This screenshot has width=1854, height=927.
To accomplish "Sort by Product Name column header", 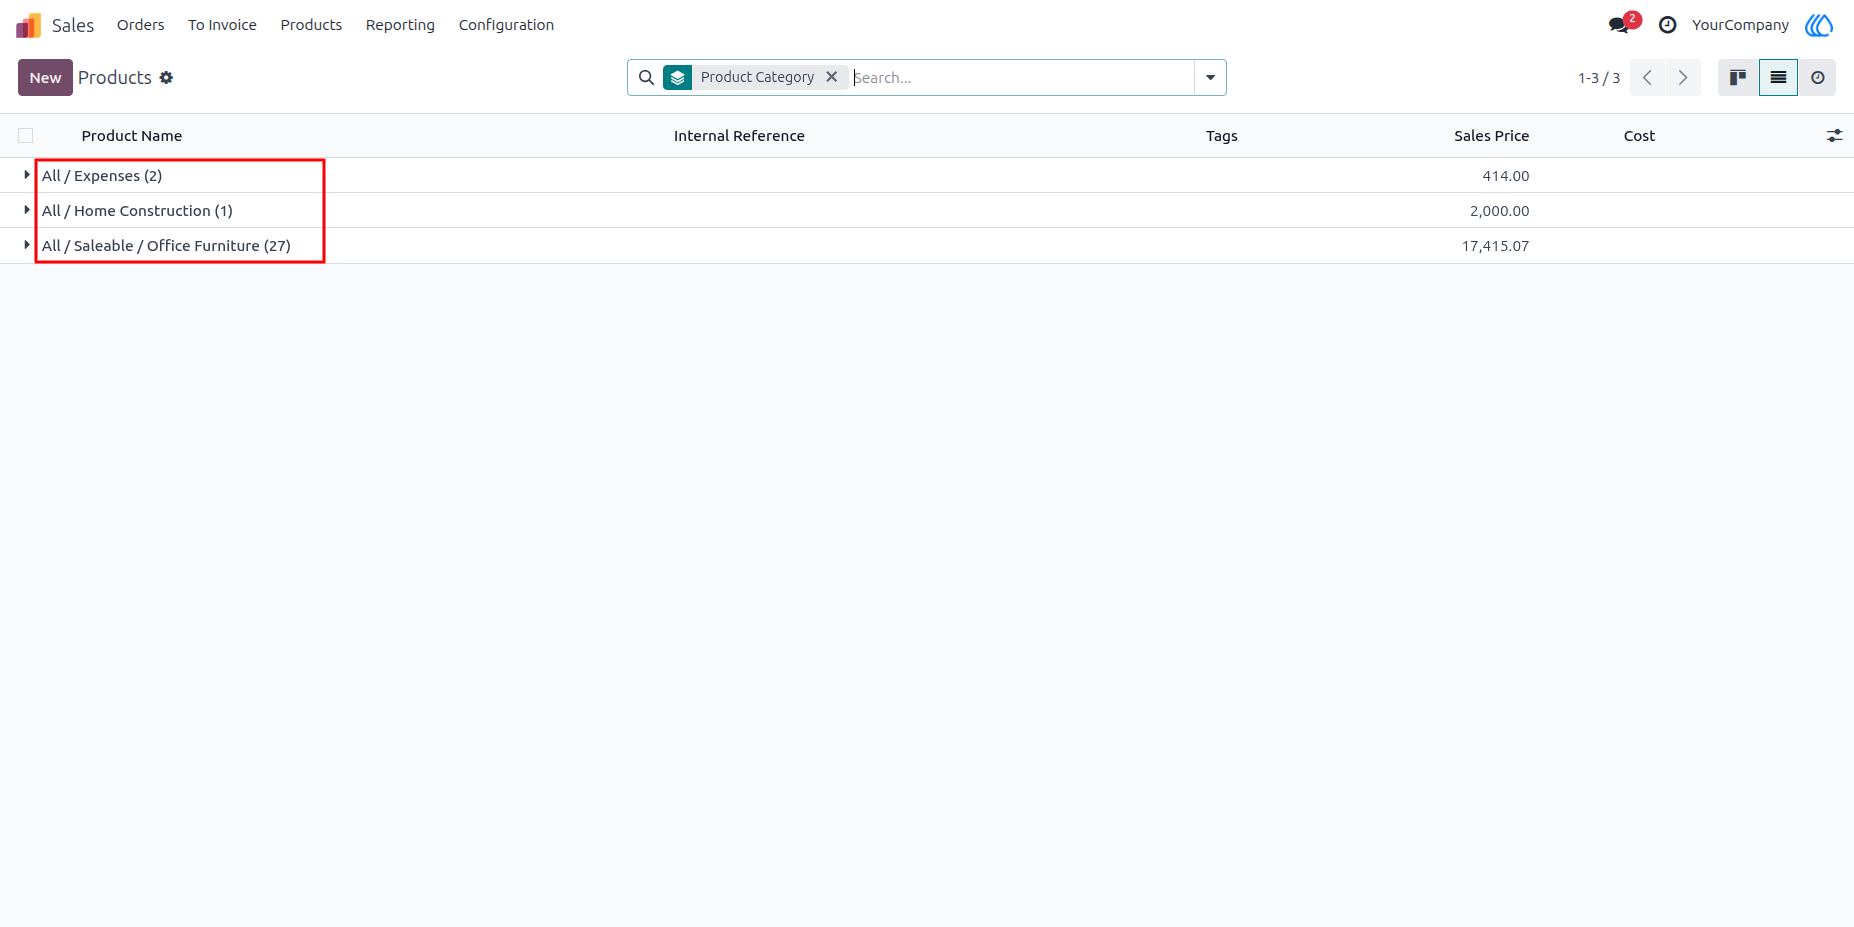I will pos(132,136).
